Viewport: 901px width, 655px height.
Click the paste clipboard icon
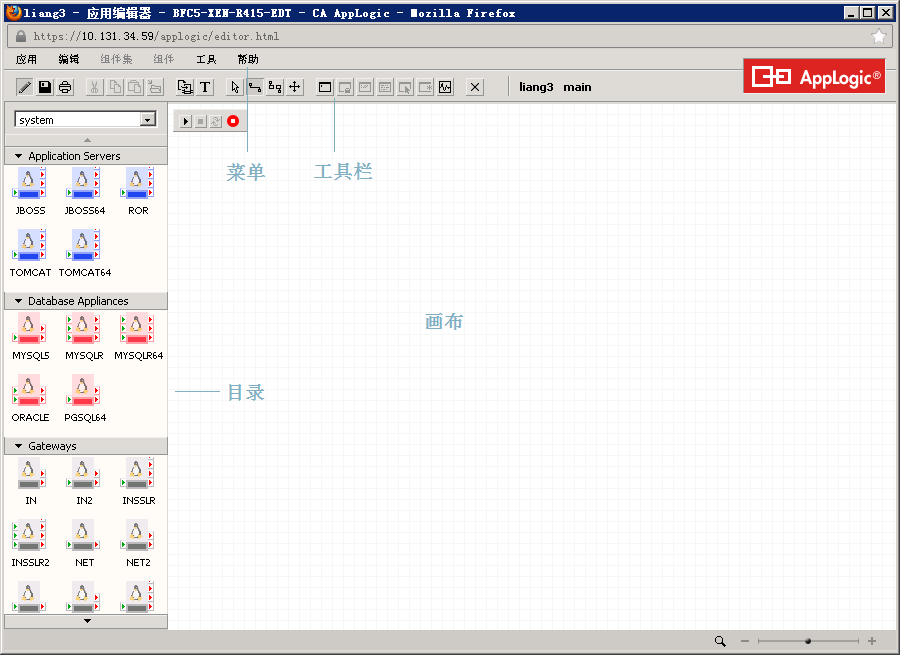click(x=135, y=87)
